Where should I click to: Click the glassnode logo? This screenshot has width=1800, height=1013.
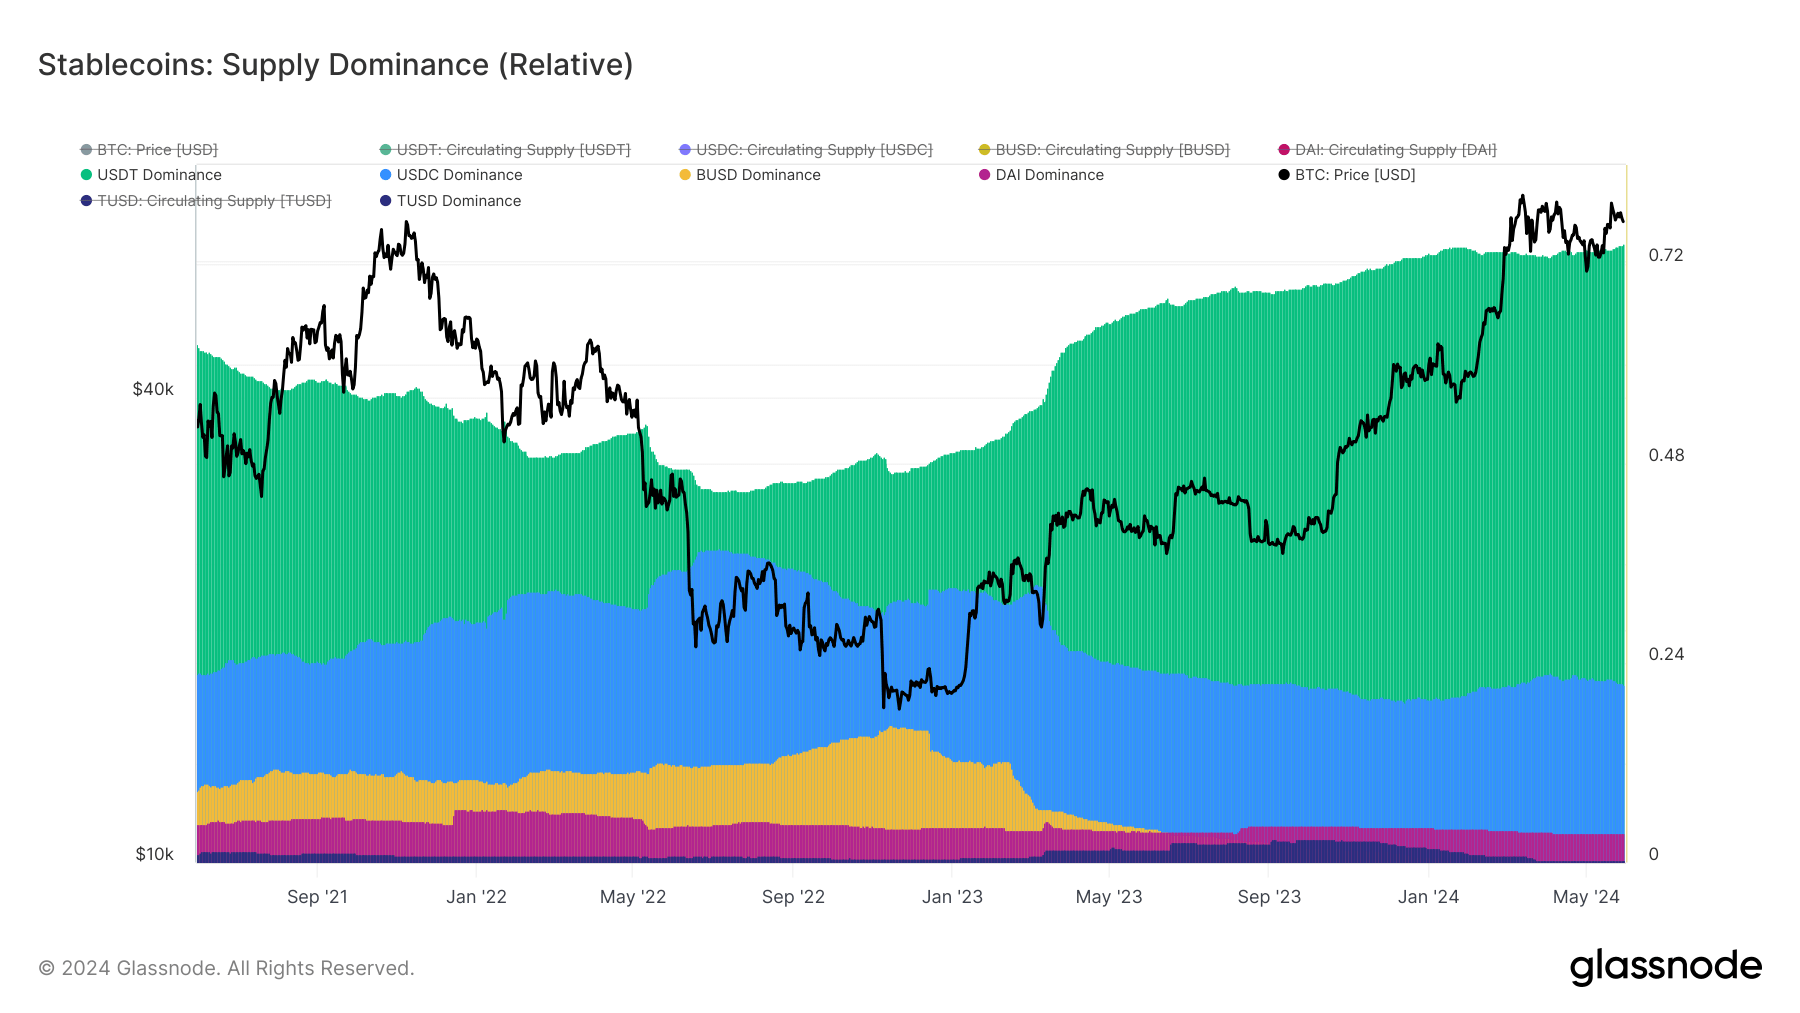tap(1665, 967)
